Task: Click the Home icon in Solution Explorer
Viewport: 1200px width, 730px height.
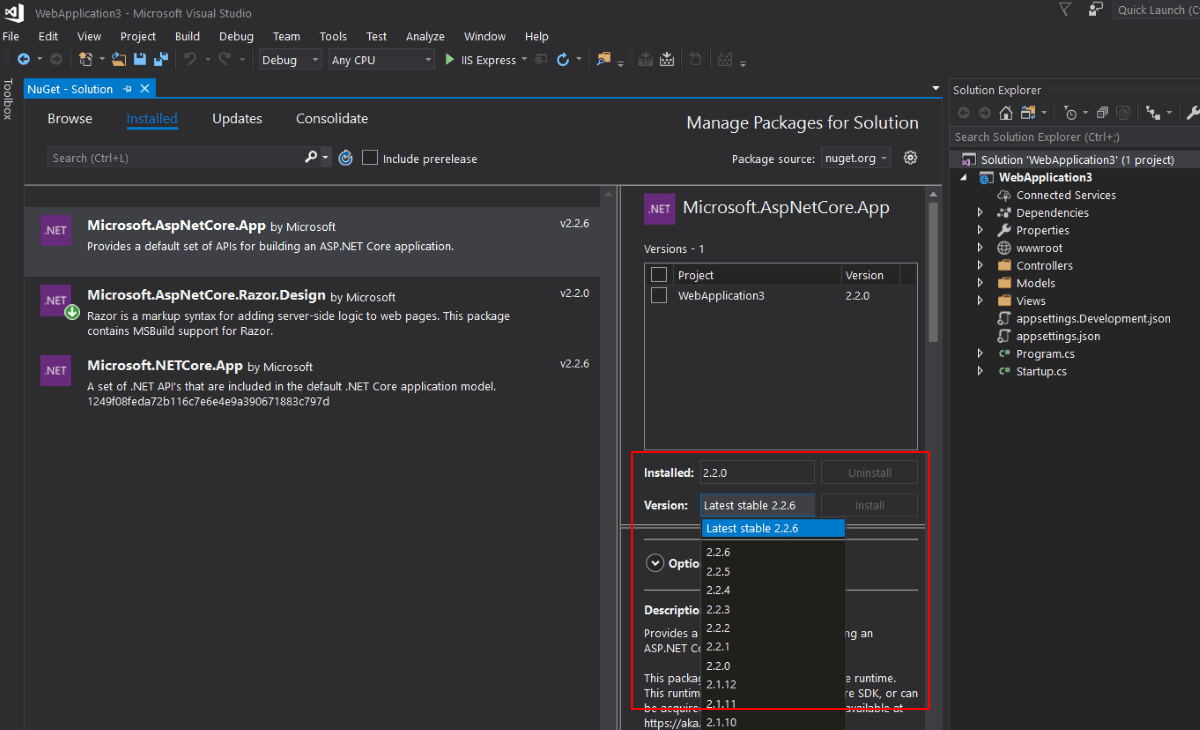Action: coord(1006,113)
